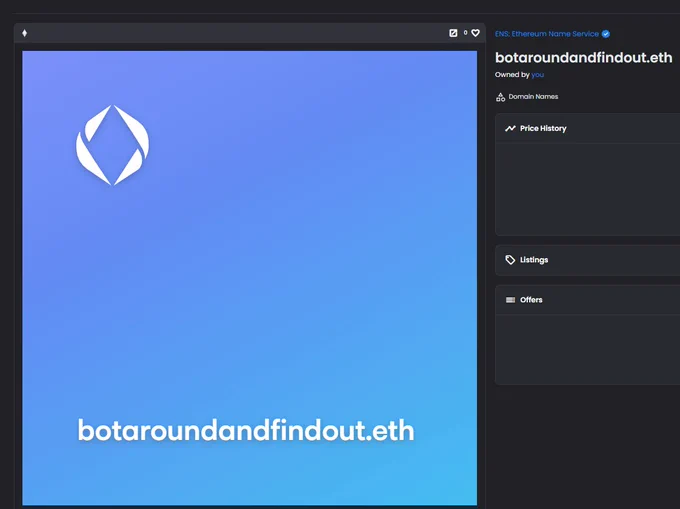Click the botaroundandfindout.eth title heading
680x509 pixels.
coord(584,58)
